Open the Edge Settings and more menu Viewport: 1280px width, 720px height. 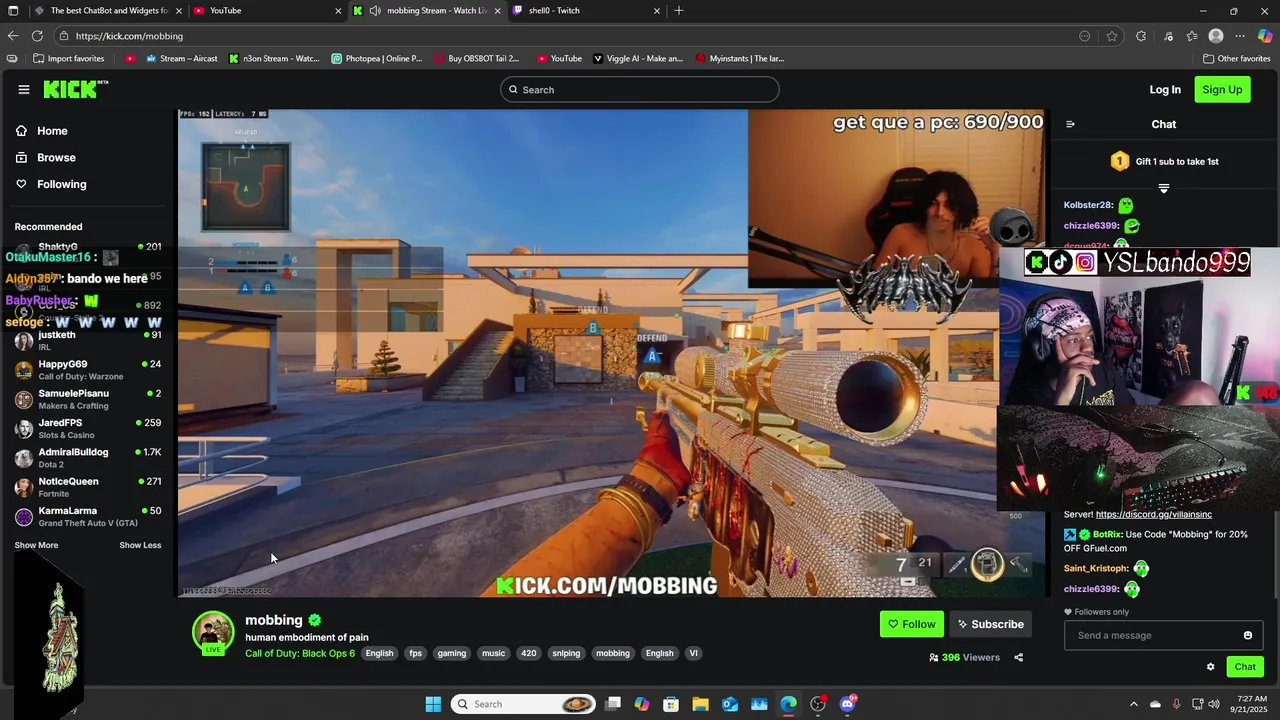1241,36
